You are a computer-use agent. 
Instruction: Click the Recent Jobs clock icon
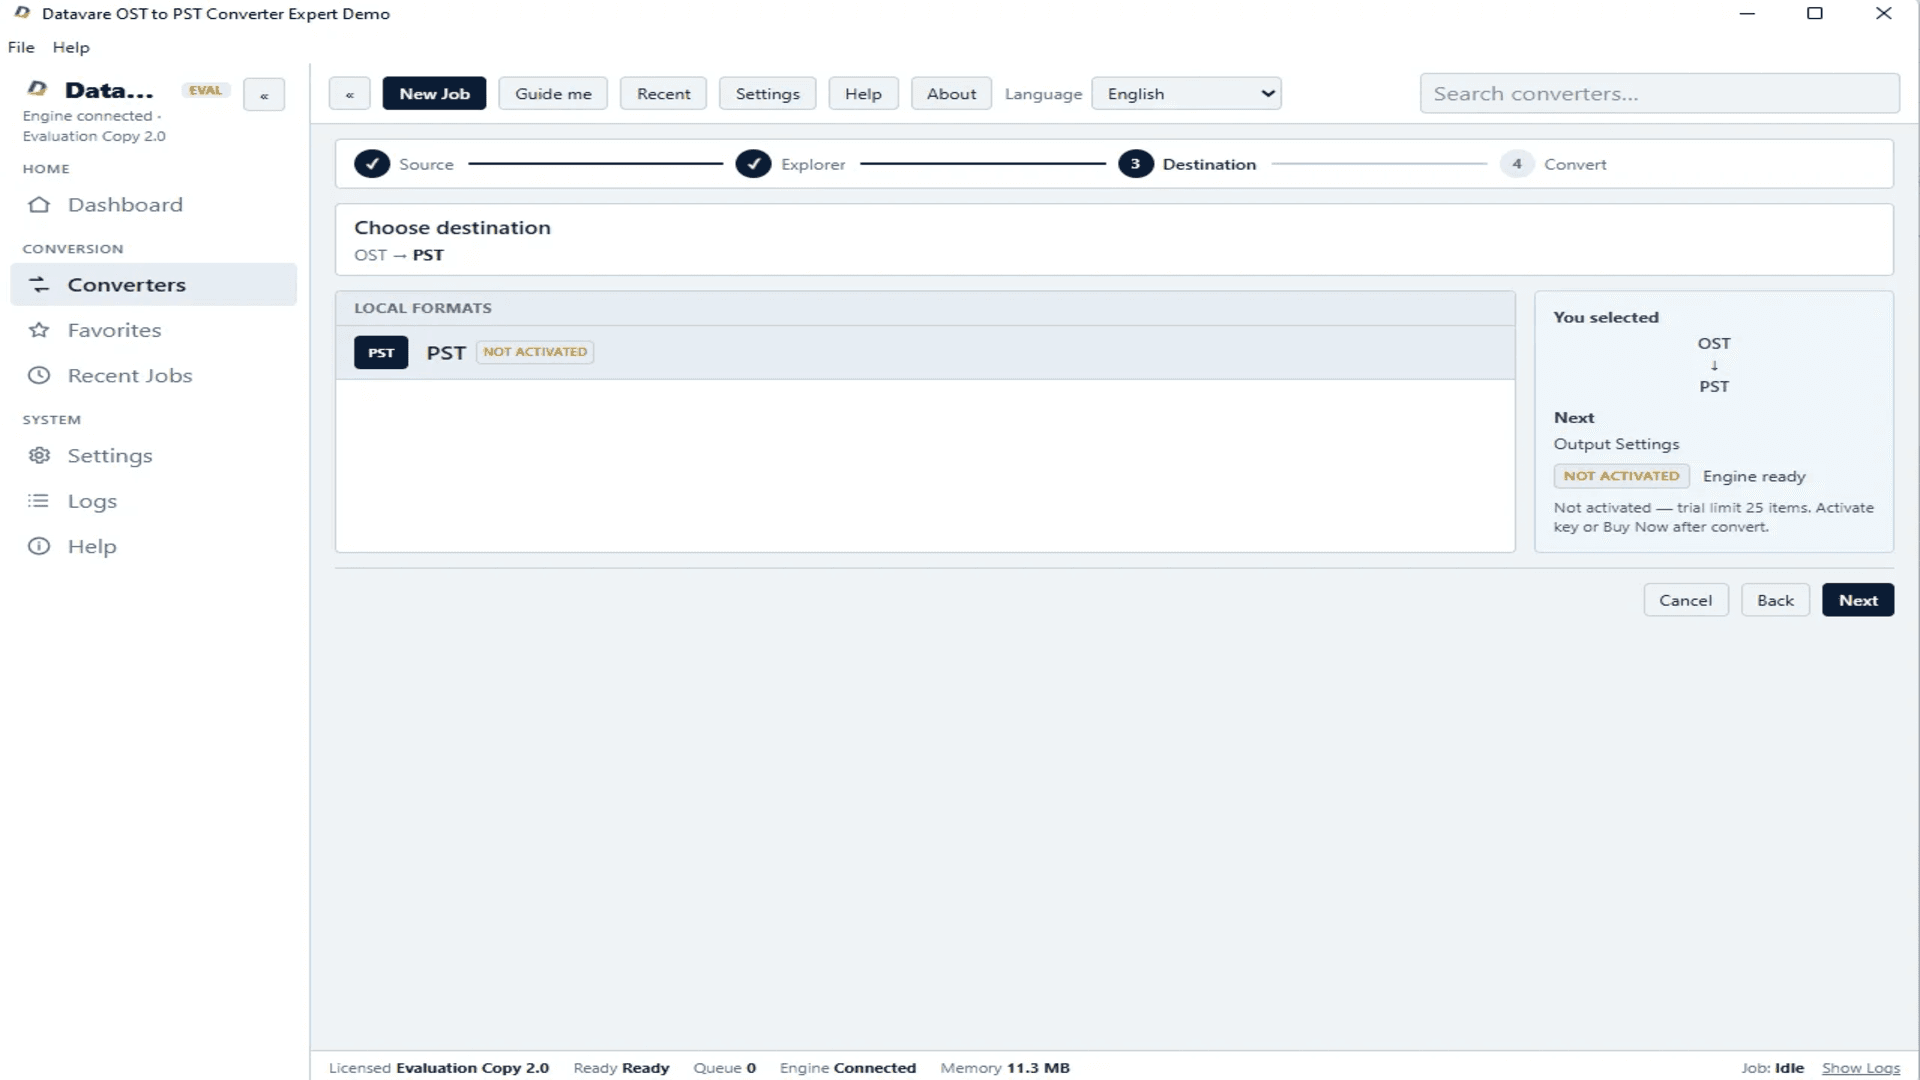(x=39, y=376)
